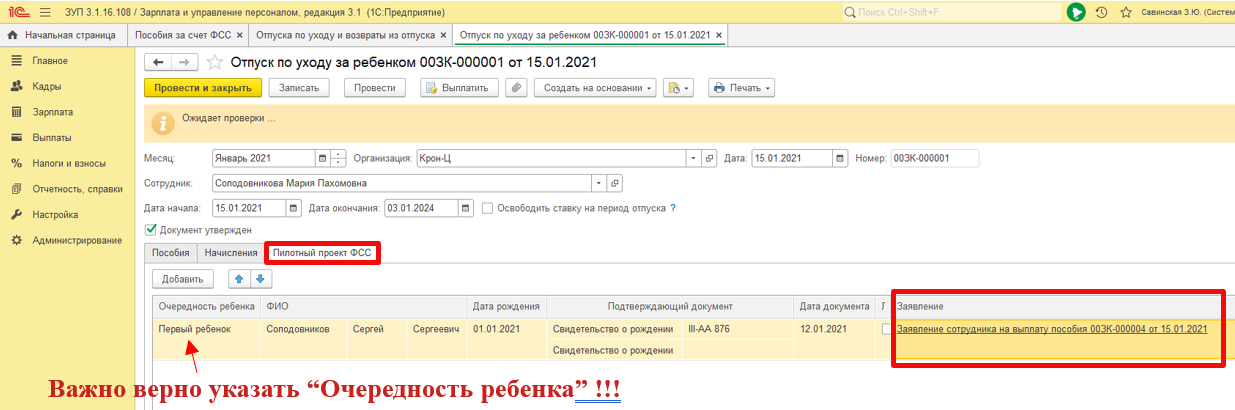Add document to favorites via star near title
This screenshot has width=1235, height=410.
point(214,62)
